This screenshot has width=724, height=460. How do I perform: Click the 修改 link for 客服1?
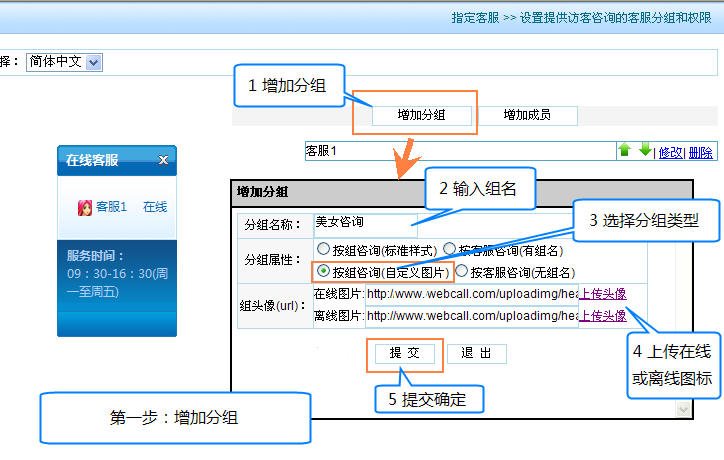coord(670,152)
